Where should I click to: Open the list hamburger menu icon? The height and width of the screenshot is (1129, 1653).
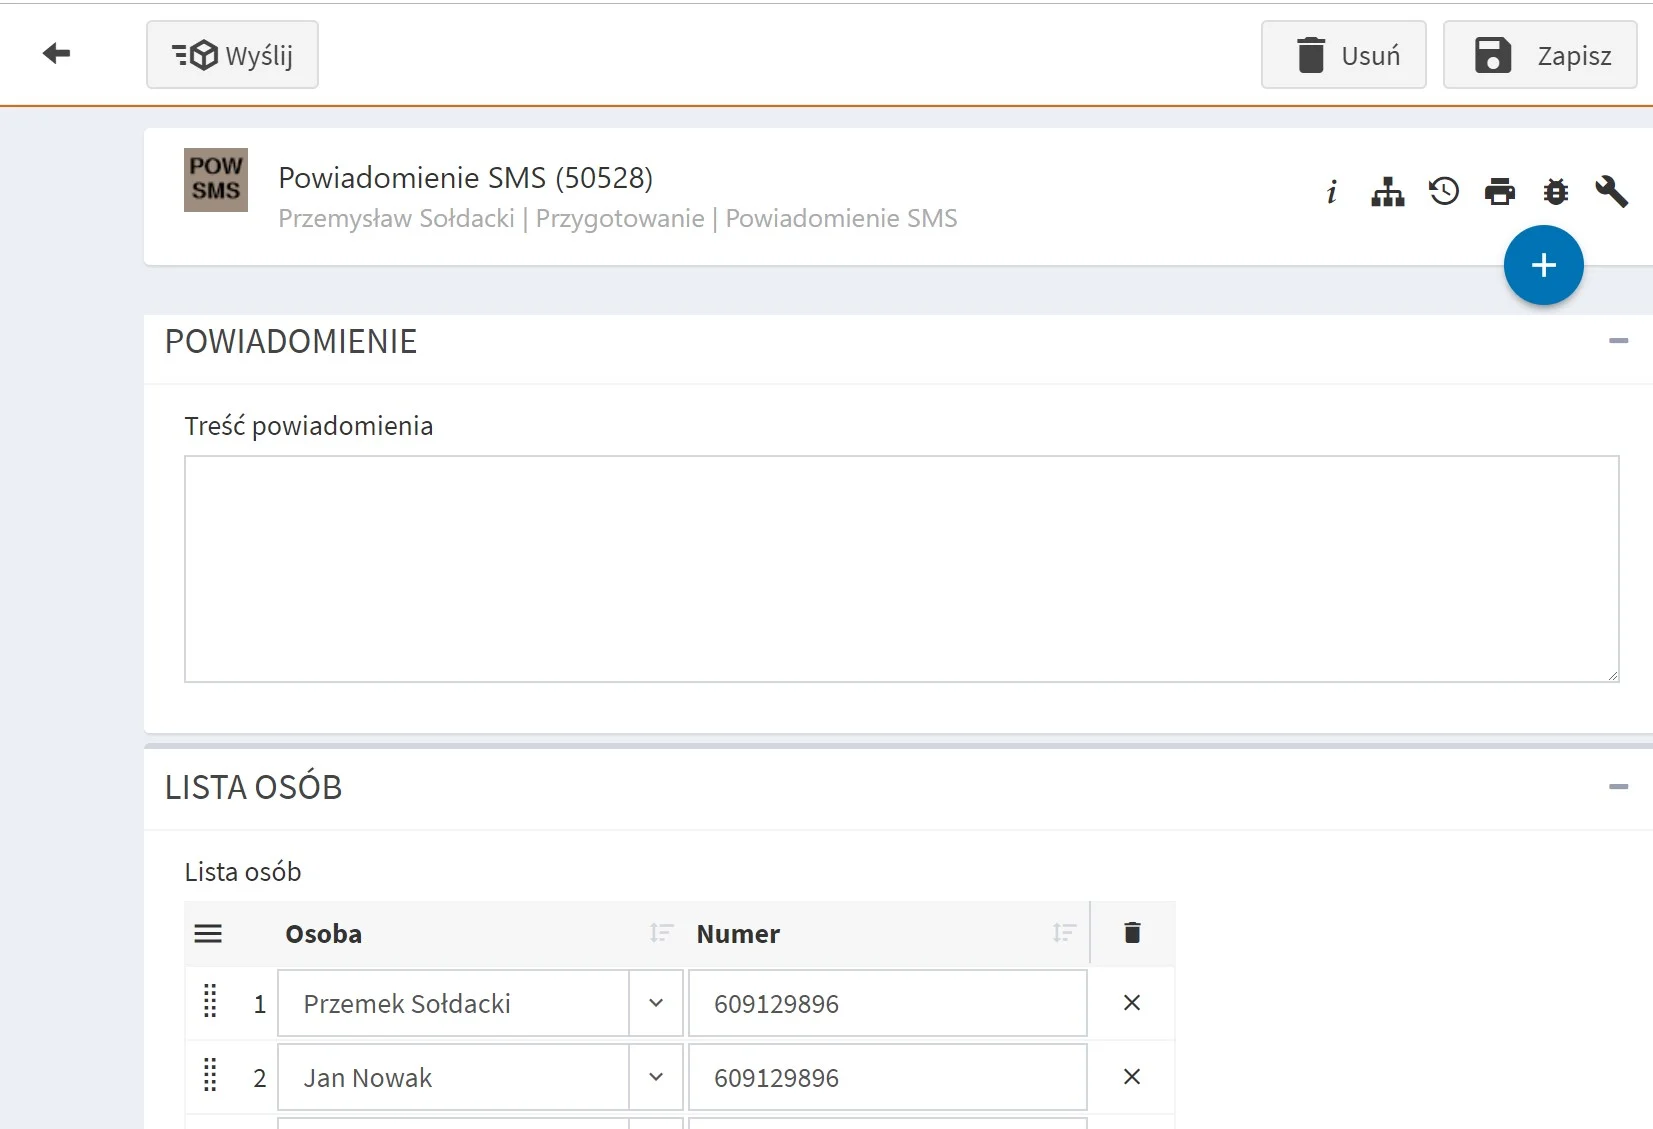(208, 934)
